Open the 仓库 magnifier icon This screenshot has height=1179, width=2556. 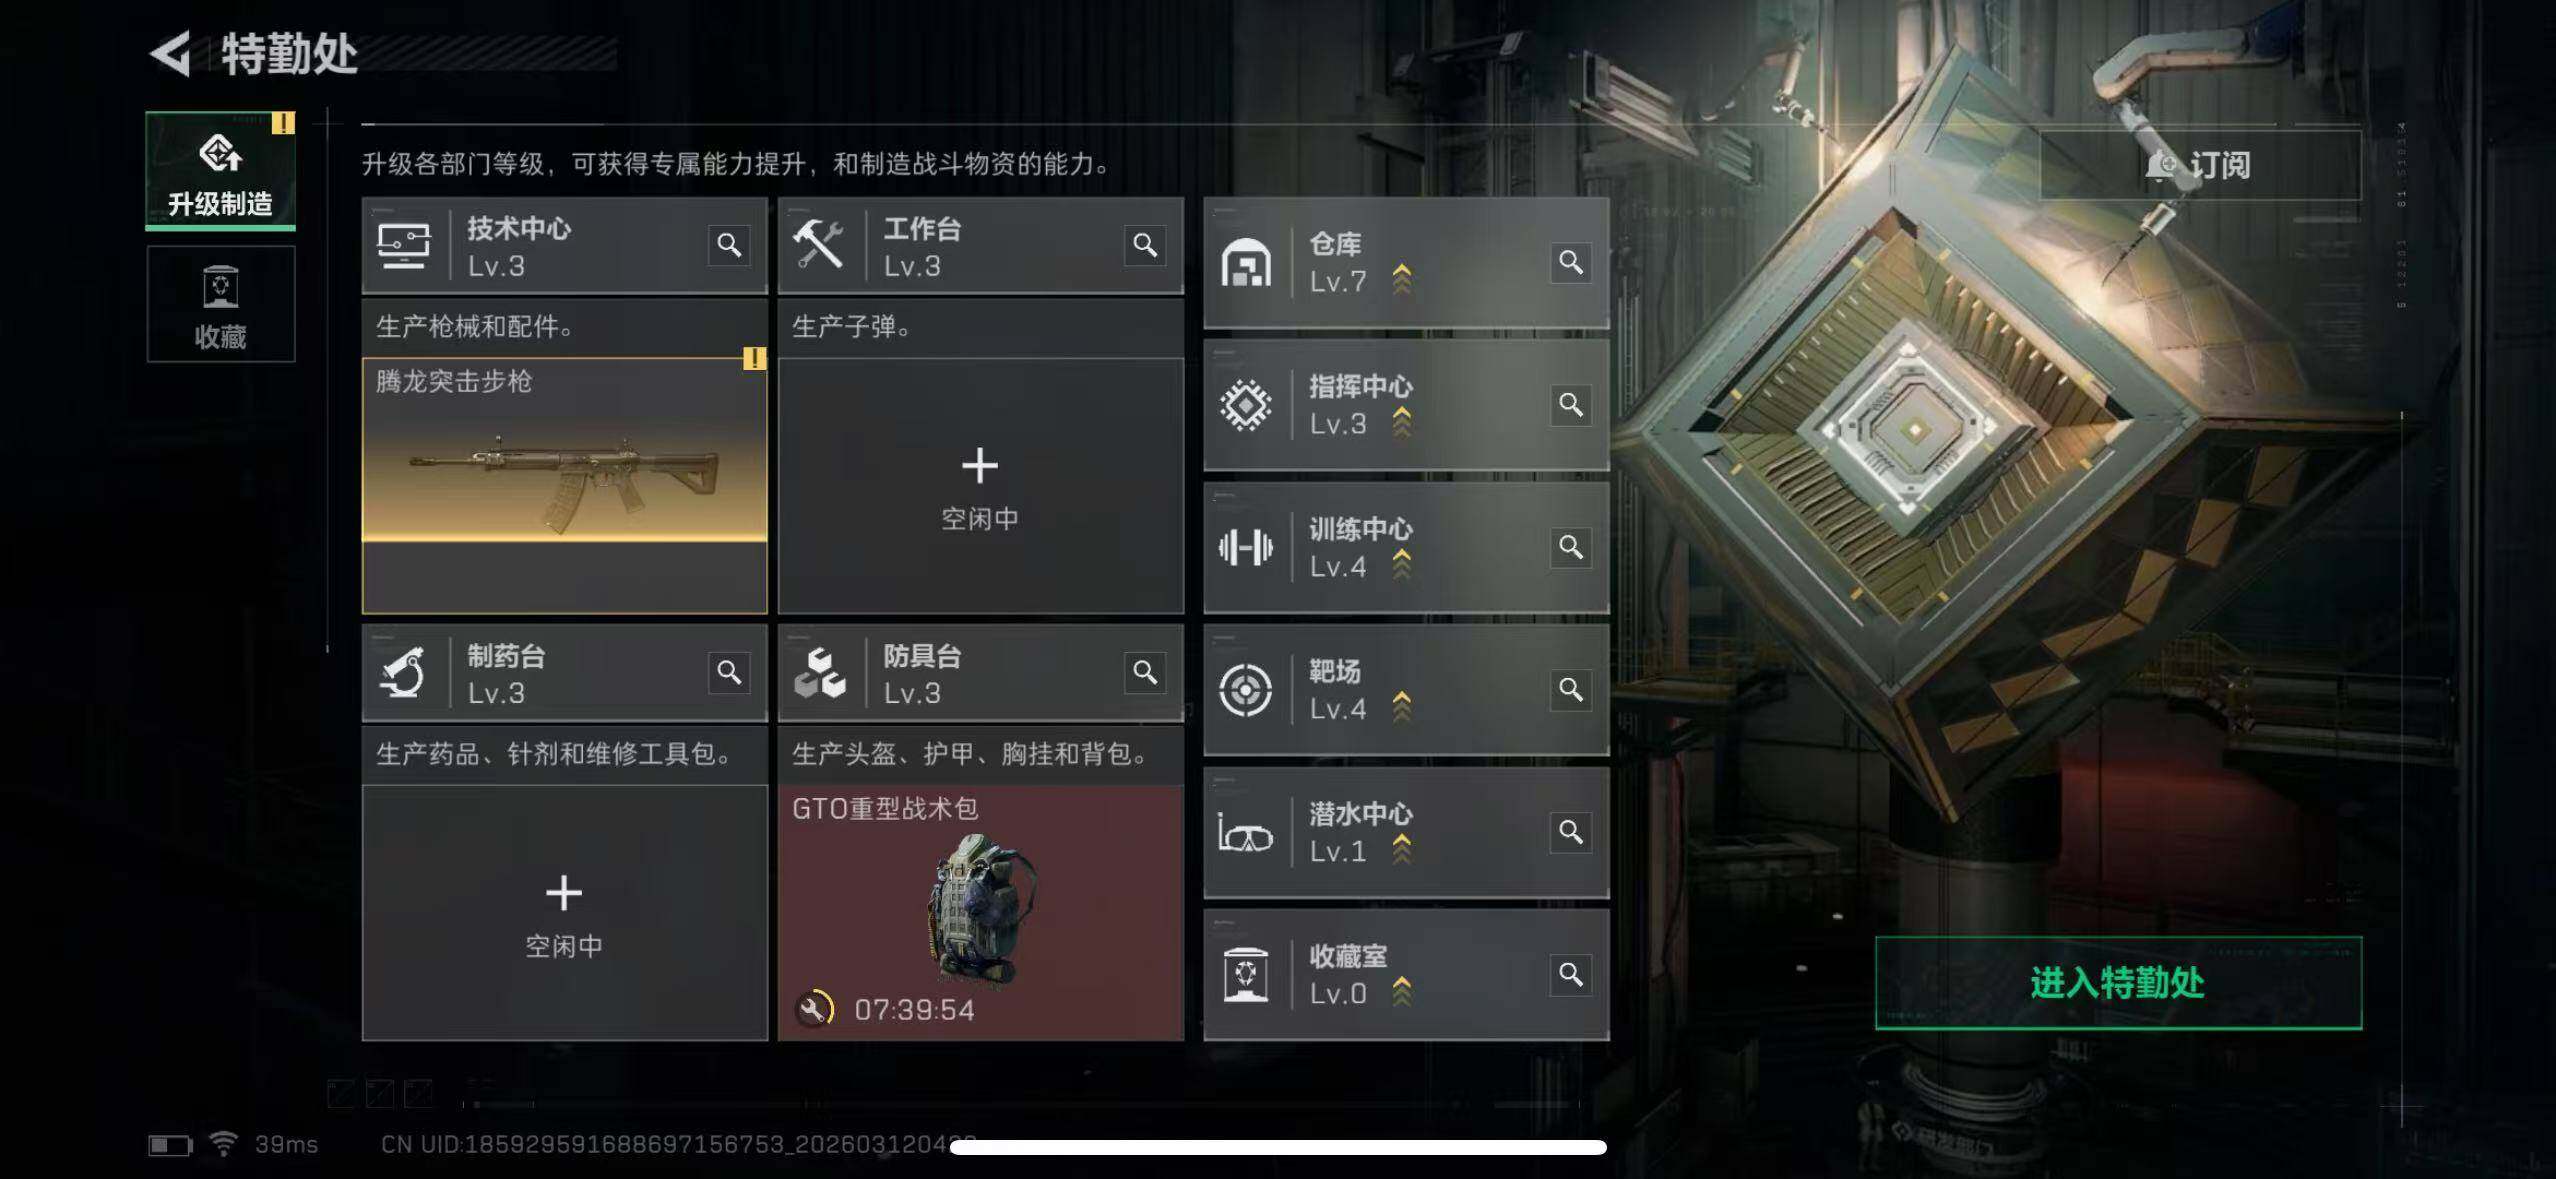click(1570, 262)
